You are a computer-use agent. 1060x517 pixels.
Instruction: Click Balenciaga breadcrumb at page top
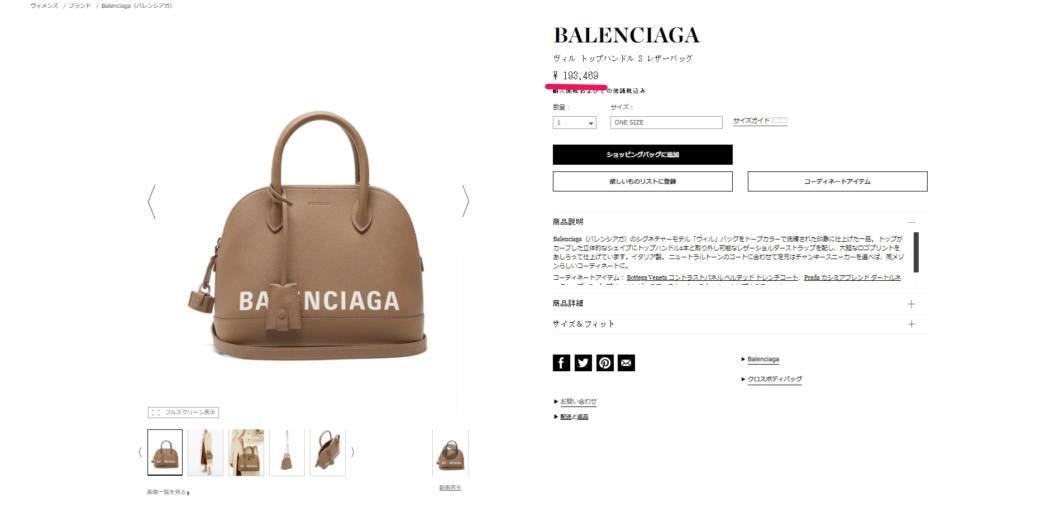(137, 5)
